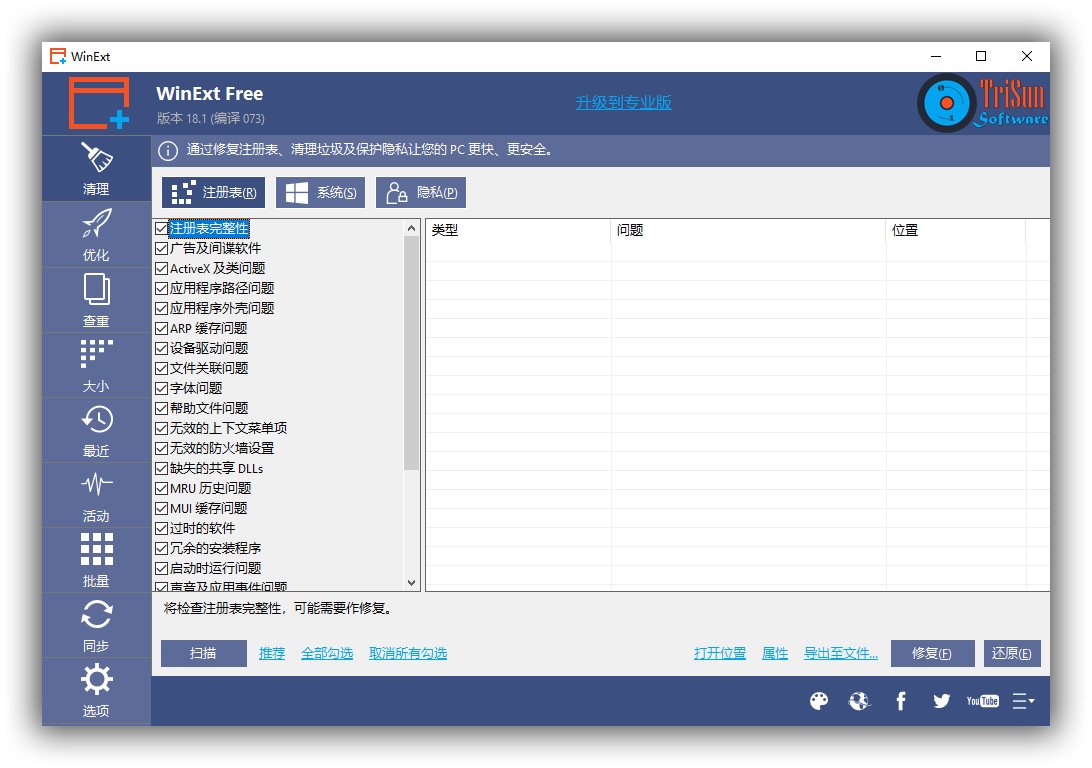
Task: Toggle 缺失的共享 DLLs checkbox
Action: [x=162, y=469]
